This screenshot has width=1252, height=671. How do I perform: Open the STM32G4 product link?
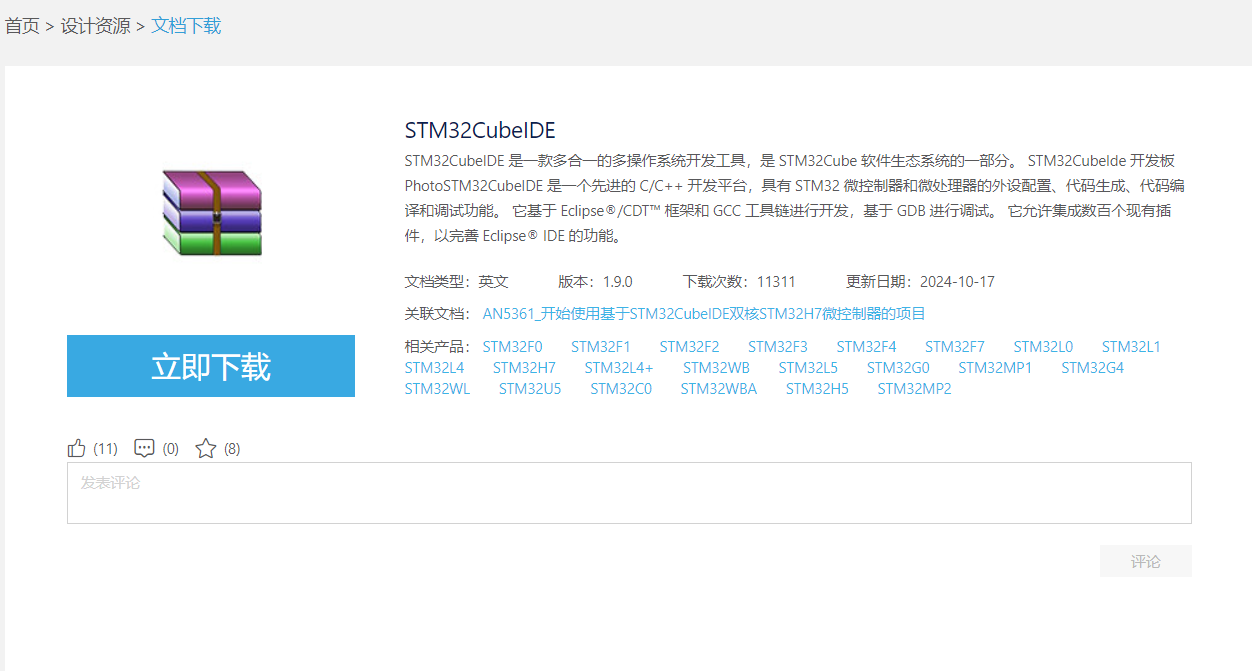tap(1092, 368)
